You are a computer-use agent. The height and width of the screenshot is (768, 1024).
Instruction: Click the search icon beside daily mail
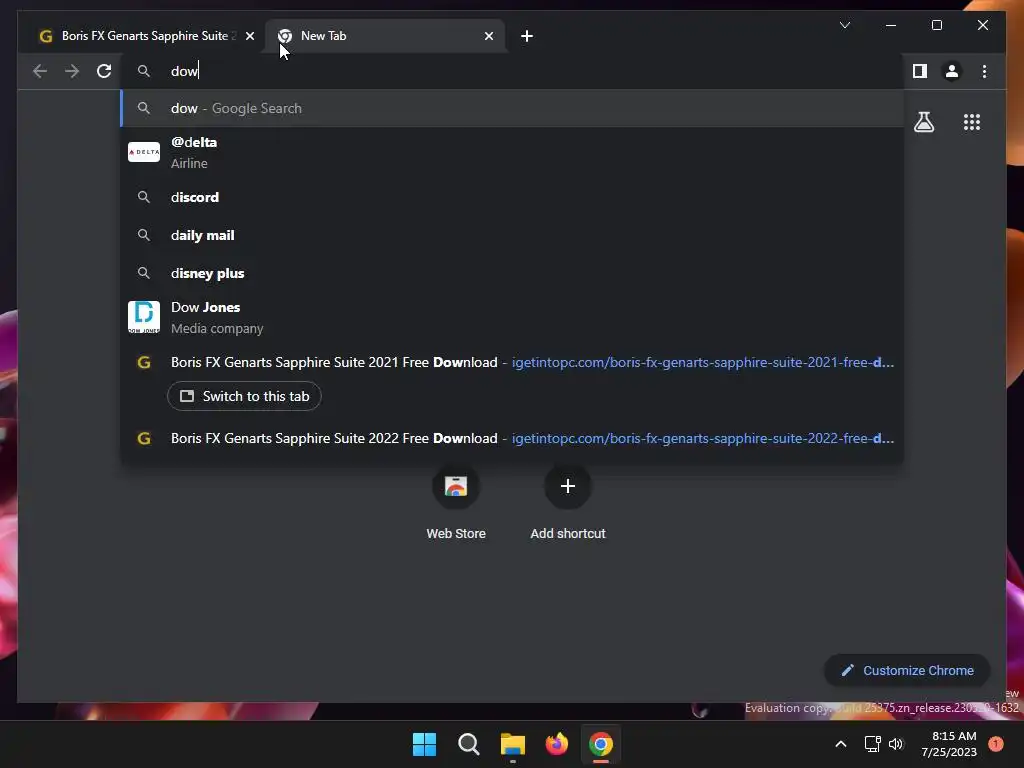tap(144, 235)
